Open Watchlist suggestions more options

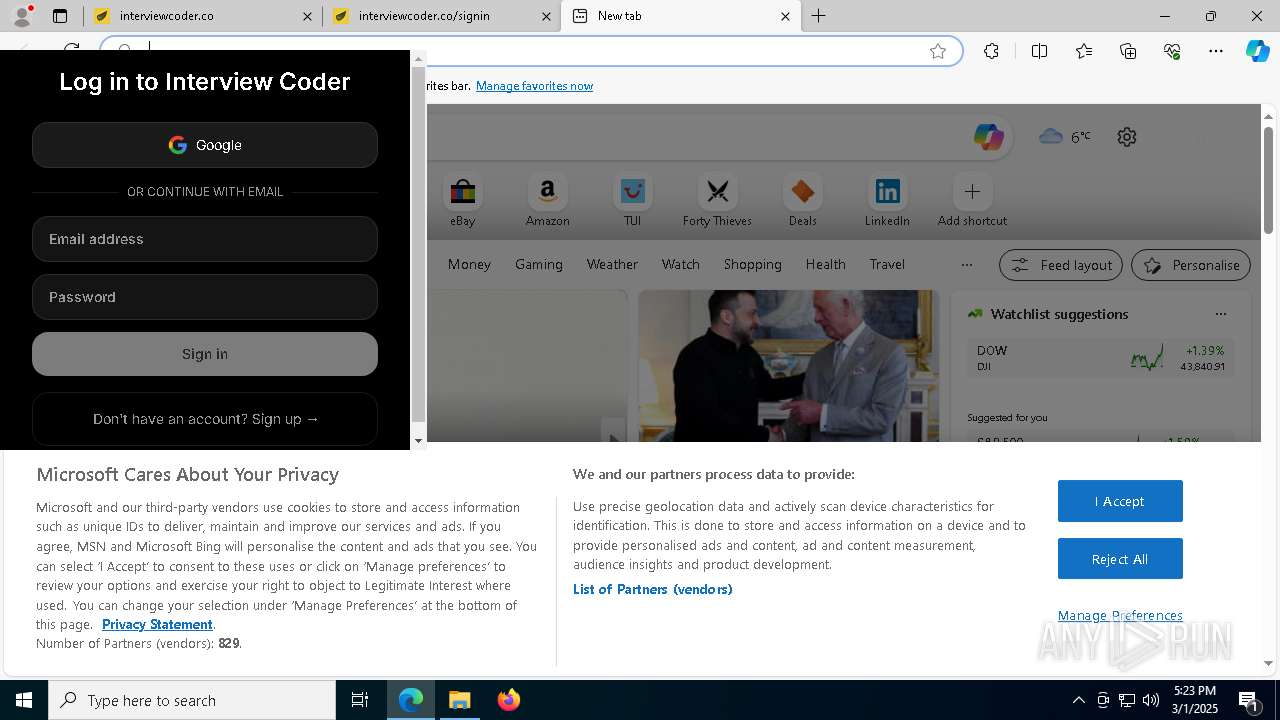pyautogui.click(x=1220, y=314)
